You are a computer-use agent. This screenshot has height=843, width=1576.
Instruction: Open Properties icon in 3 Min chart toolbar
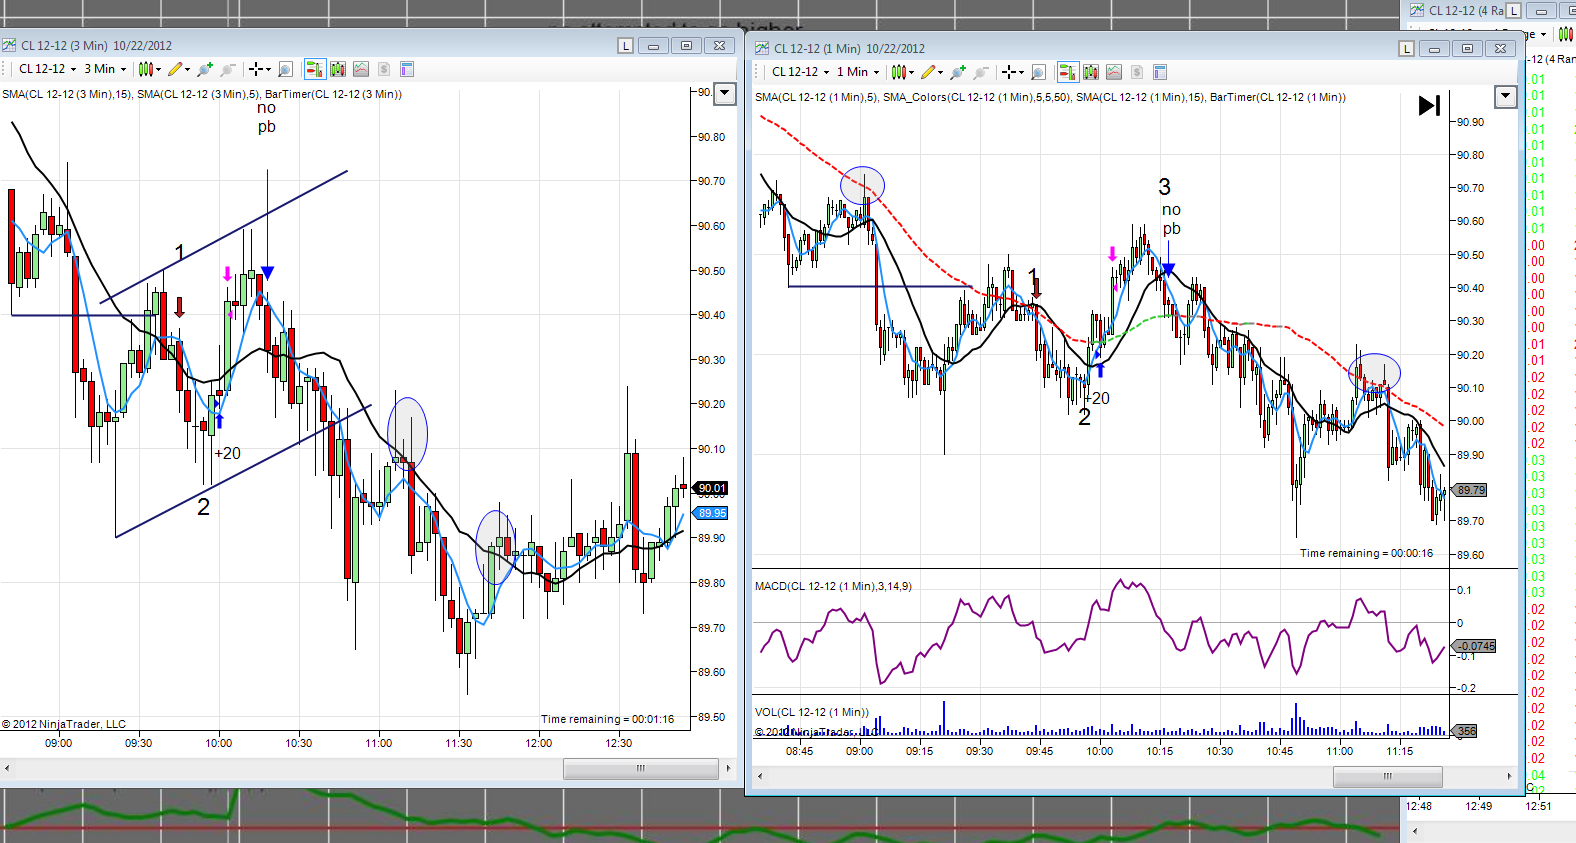[407, 69]
